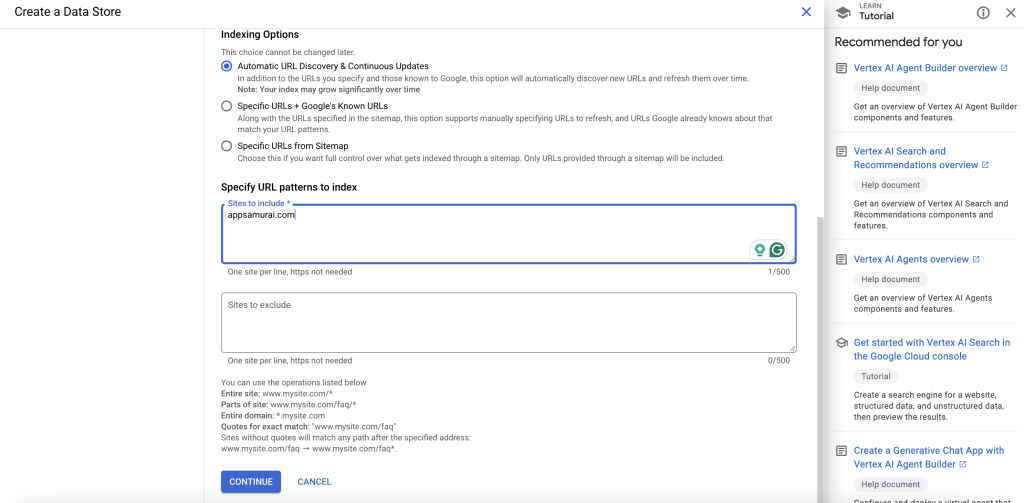Viewport: 1024px width, 503px height.
Task: Click the green lightbulb suggestion icon
Action: pyautogui.click(x=759, y=250)
